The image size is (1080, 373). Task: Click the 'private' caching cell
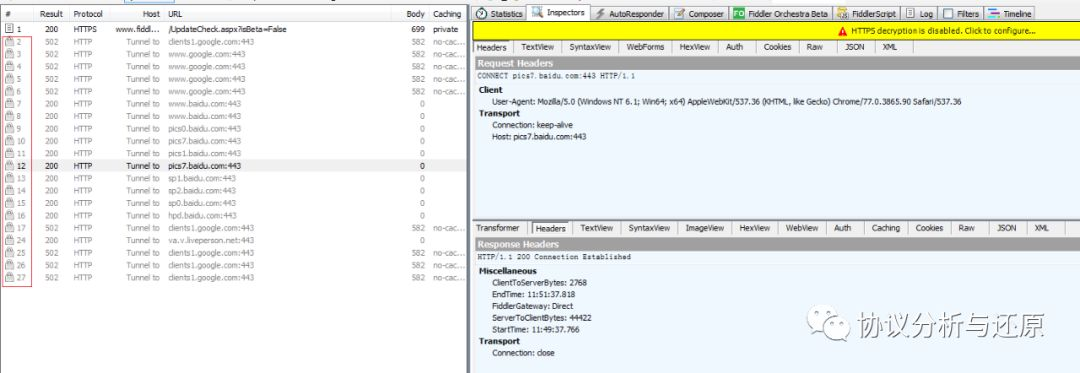[x=446, y=29]
